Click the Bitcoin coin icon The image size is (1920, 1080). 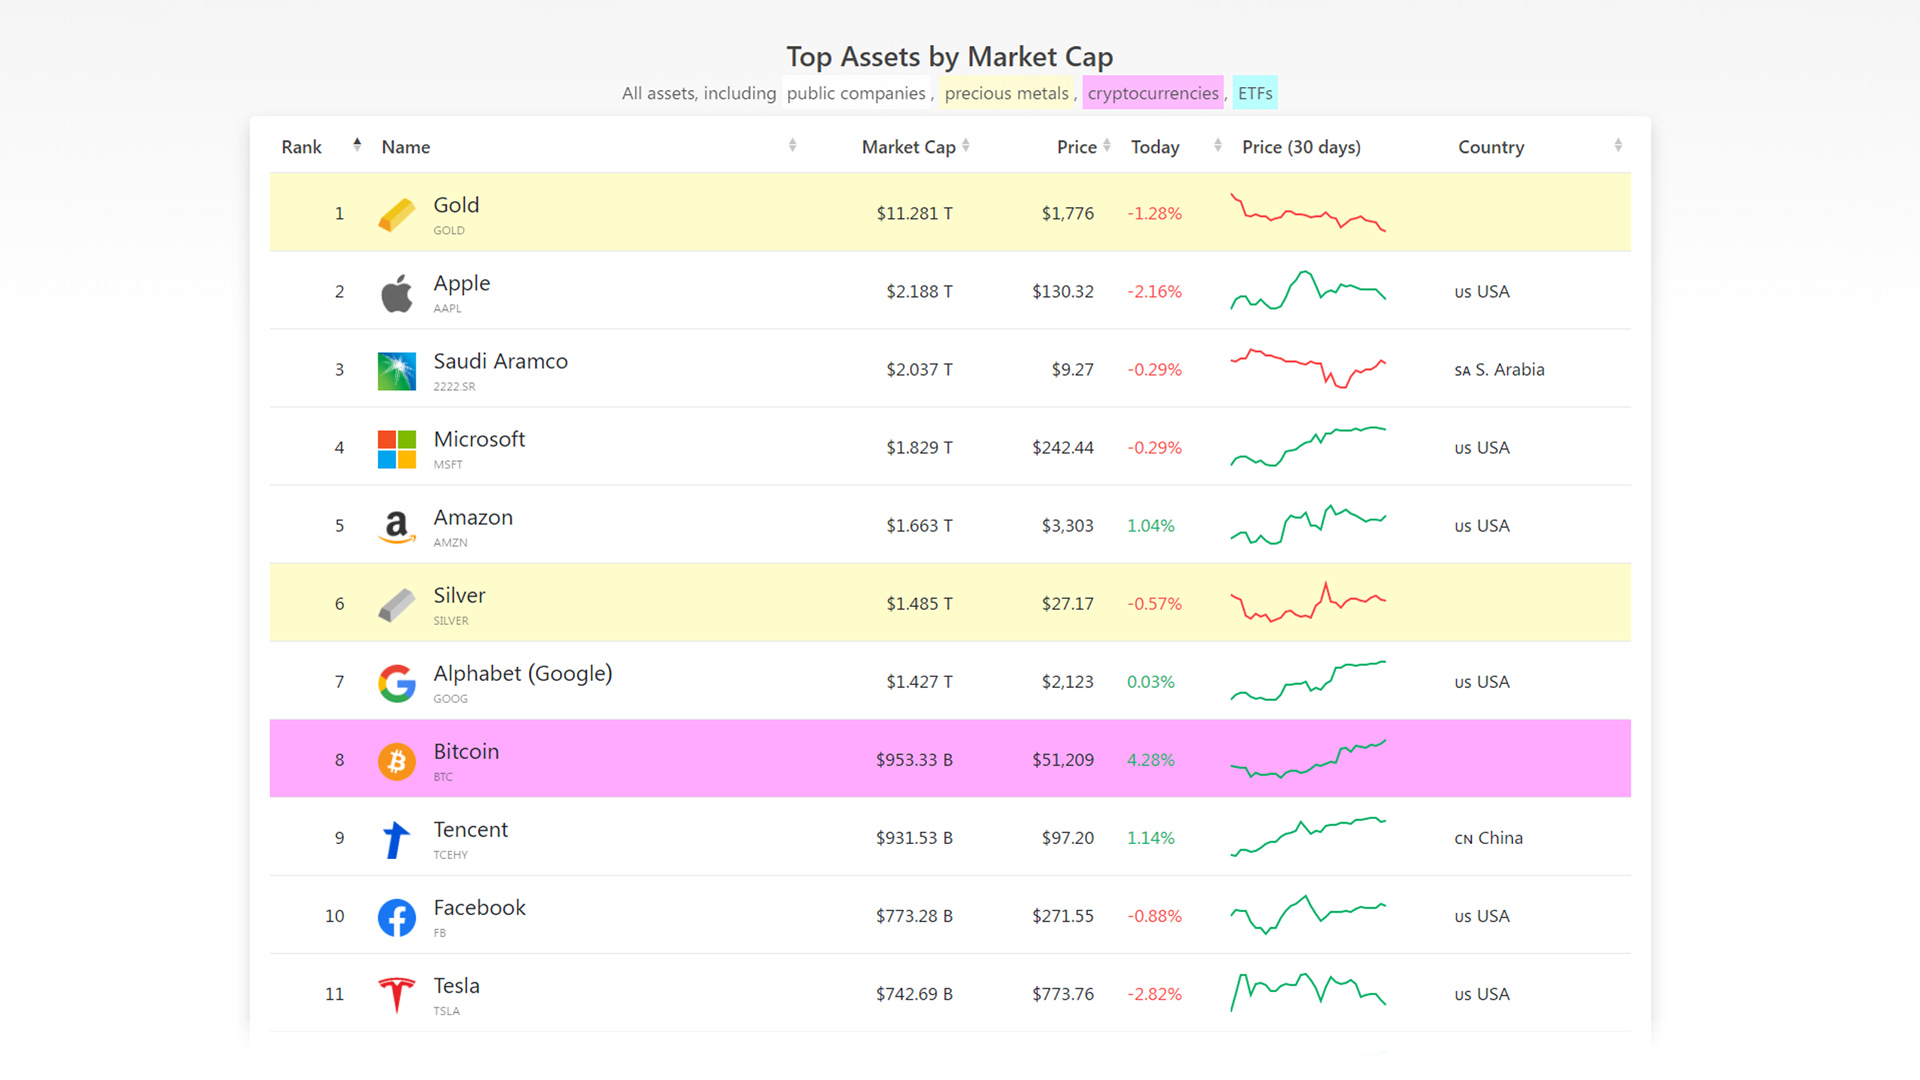pyautogui.click(x=397, y=761)
